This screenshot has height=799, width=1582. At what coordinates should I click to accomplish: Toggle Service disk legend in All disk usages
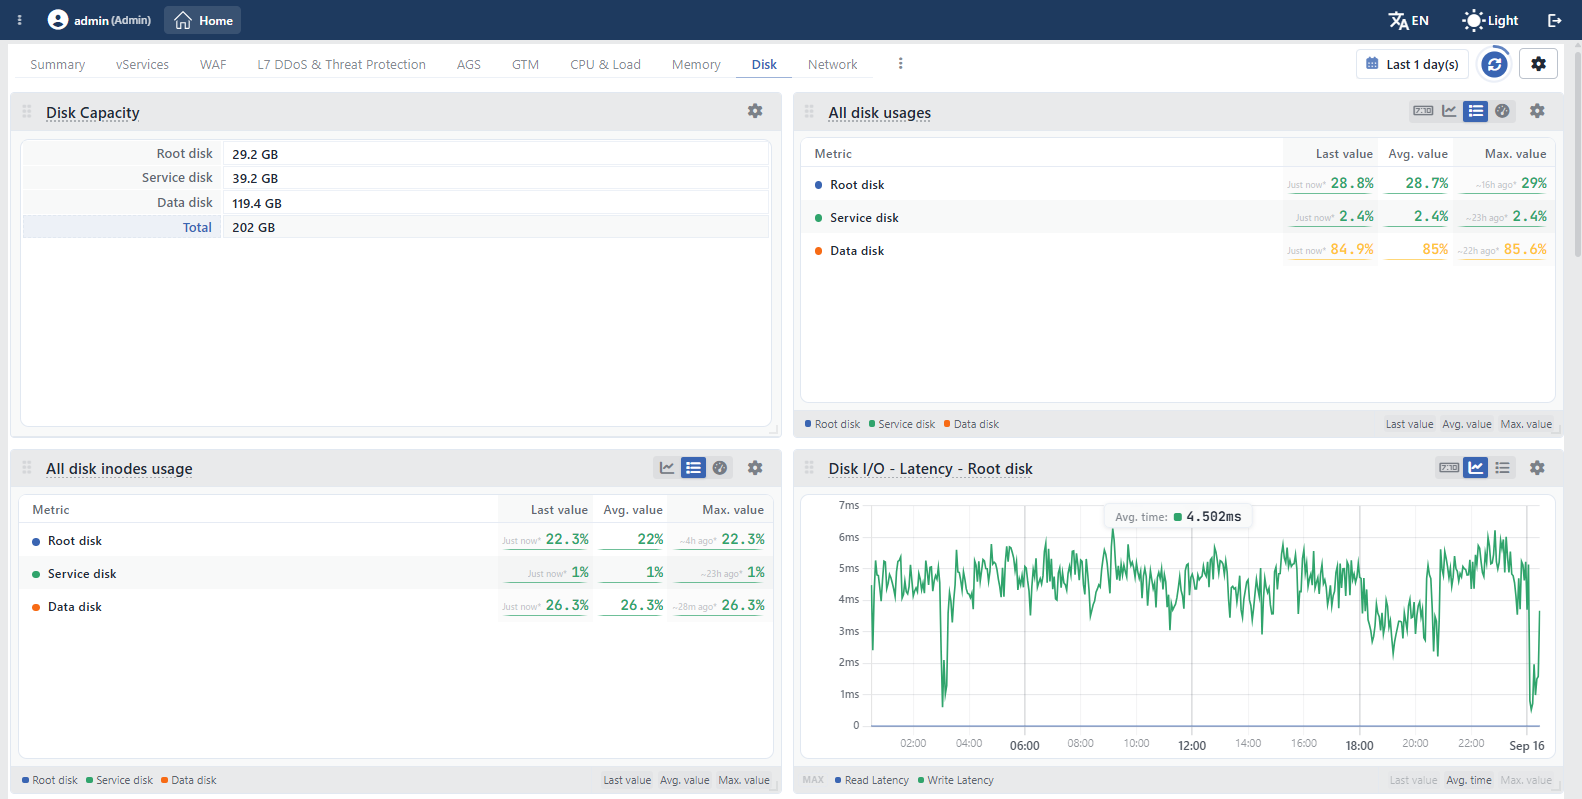[902, 424]
